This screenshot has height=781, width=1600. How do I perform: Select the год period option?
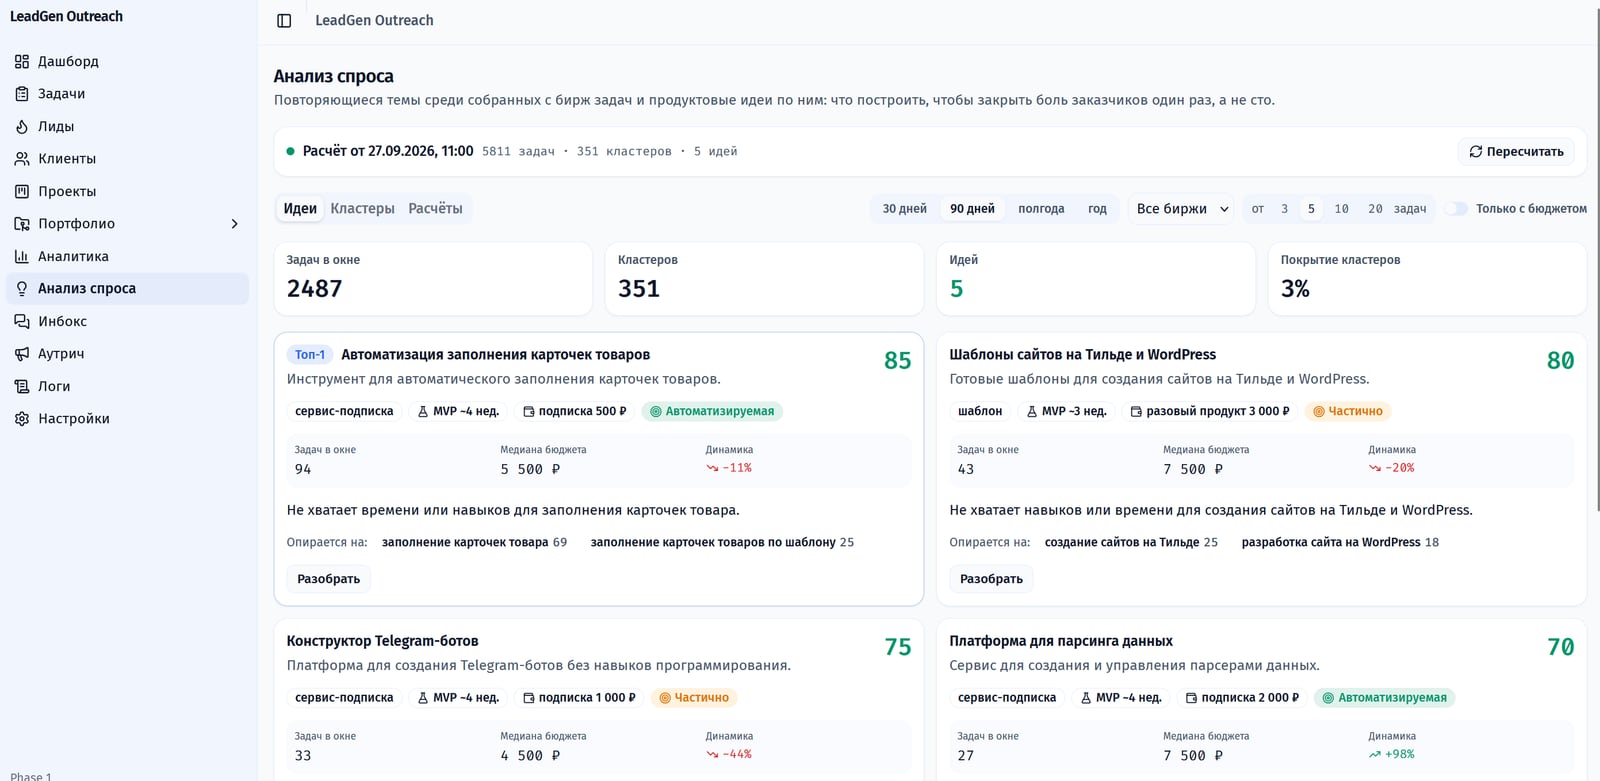pyautogui.click(x=1097, y=209)
